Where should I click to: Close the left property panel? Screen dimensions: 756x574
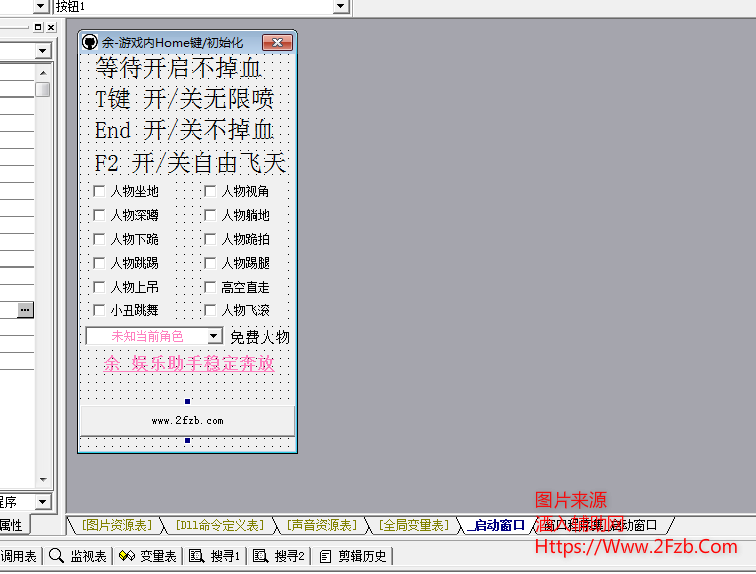pyautogui.click(x=51, y=27)
